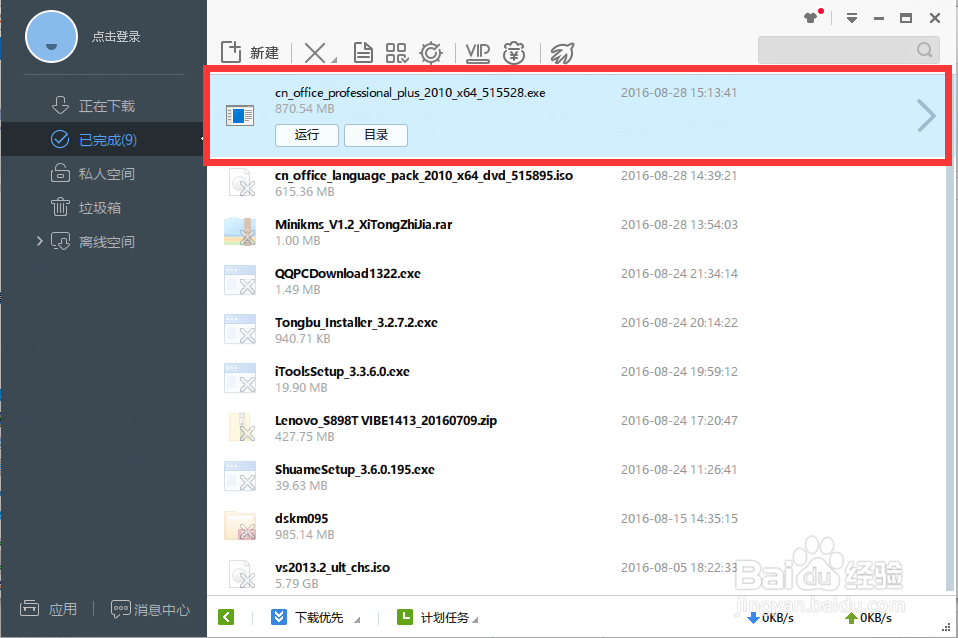Click user avatar to log in
Image resolution: width=958 pixels, height=638 pixels.
click(51, 37)
